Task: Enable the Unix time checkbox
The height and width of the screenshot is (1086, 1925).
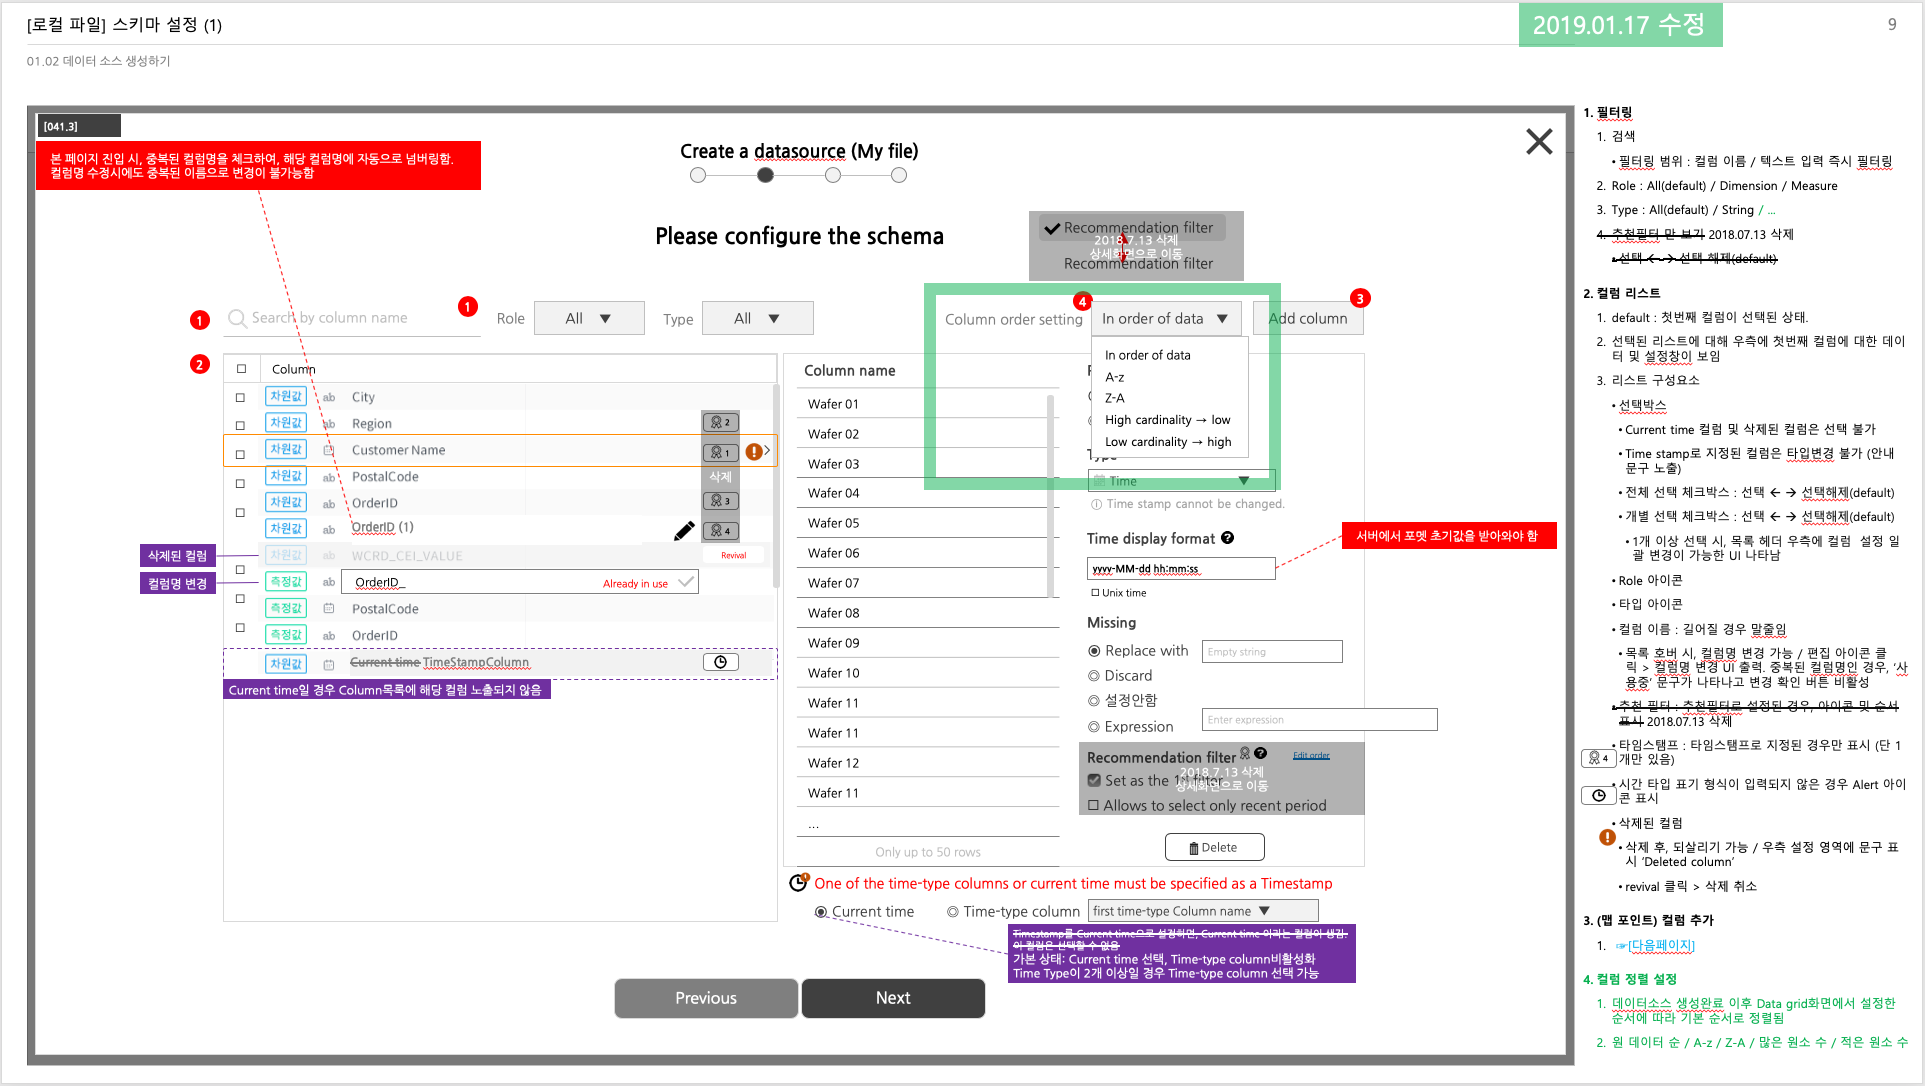Action: click(x=1095, y=592)
